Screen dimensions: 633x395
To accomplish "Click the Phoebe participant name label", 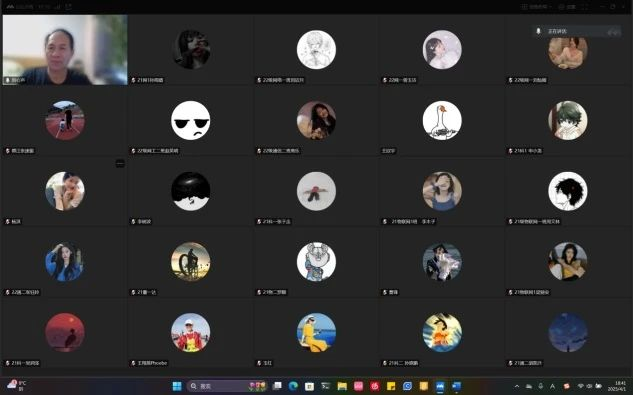I will point(152,363).
